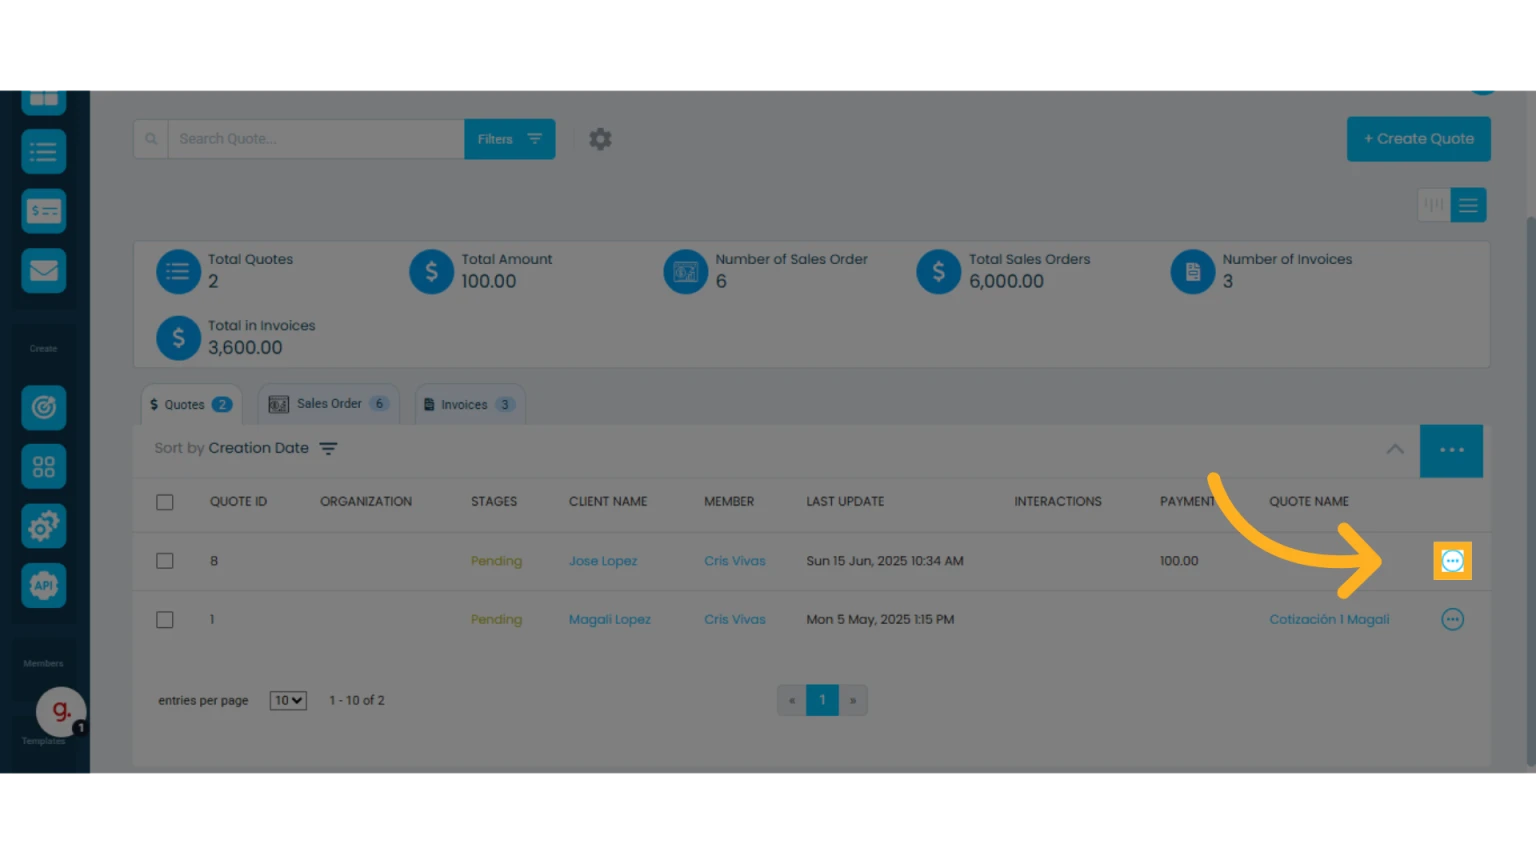
Task: Click the ORGANIZATION column header
Action: click(x=366, y=502)
